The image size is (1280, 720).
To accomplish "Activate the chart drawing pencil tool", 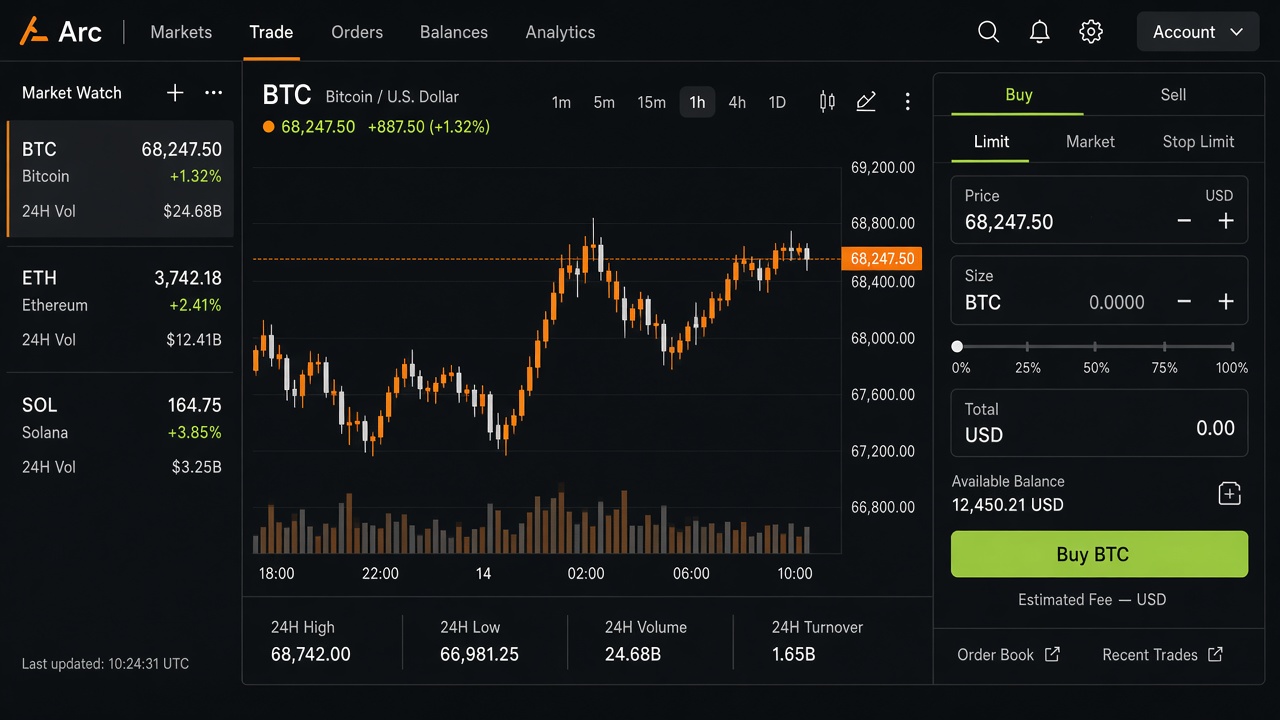I will point(866,101).
